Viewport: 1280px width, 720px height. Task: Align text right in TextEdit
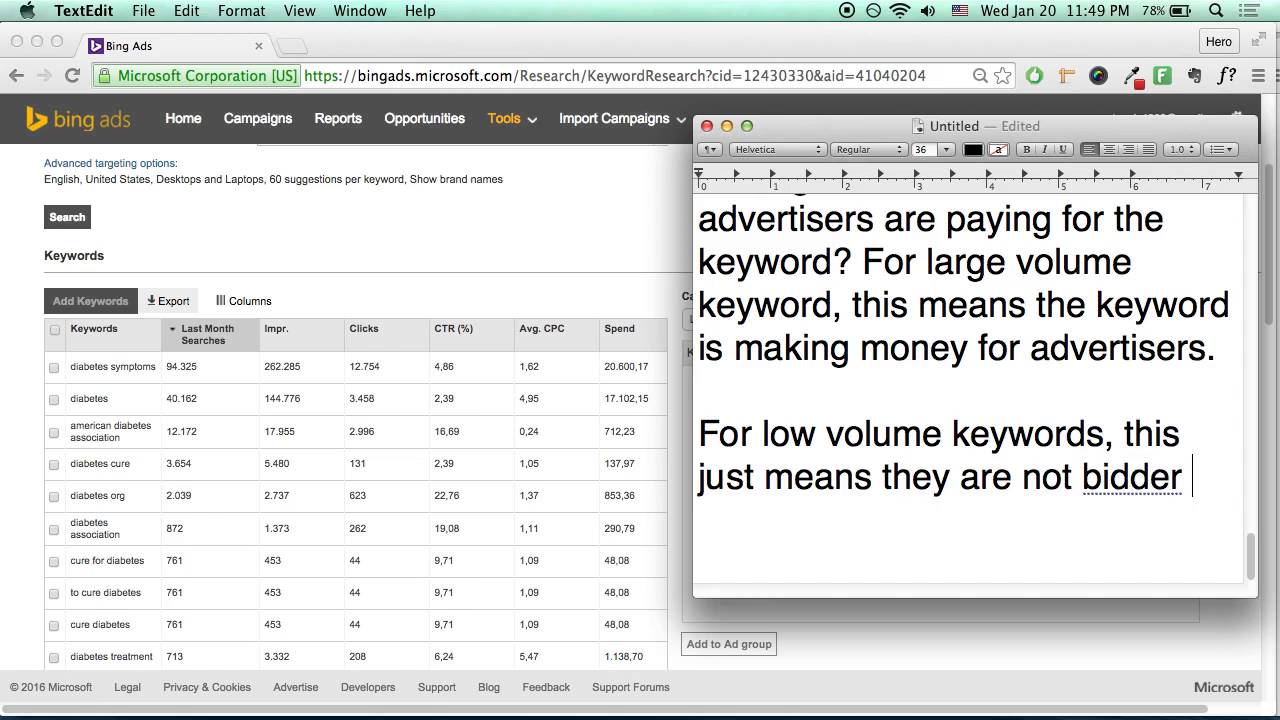(1128, 149)
